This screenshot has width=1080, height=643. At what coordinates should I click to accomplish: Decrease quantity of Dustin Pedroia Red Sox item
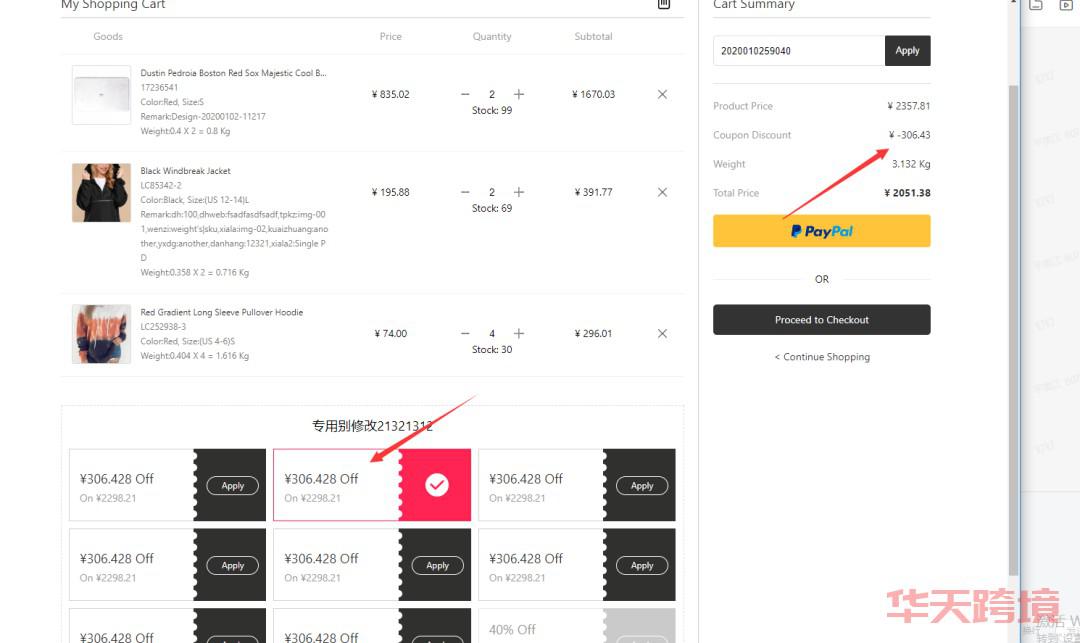point(465,94)
